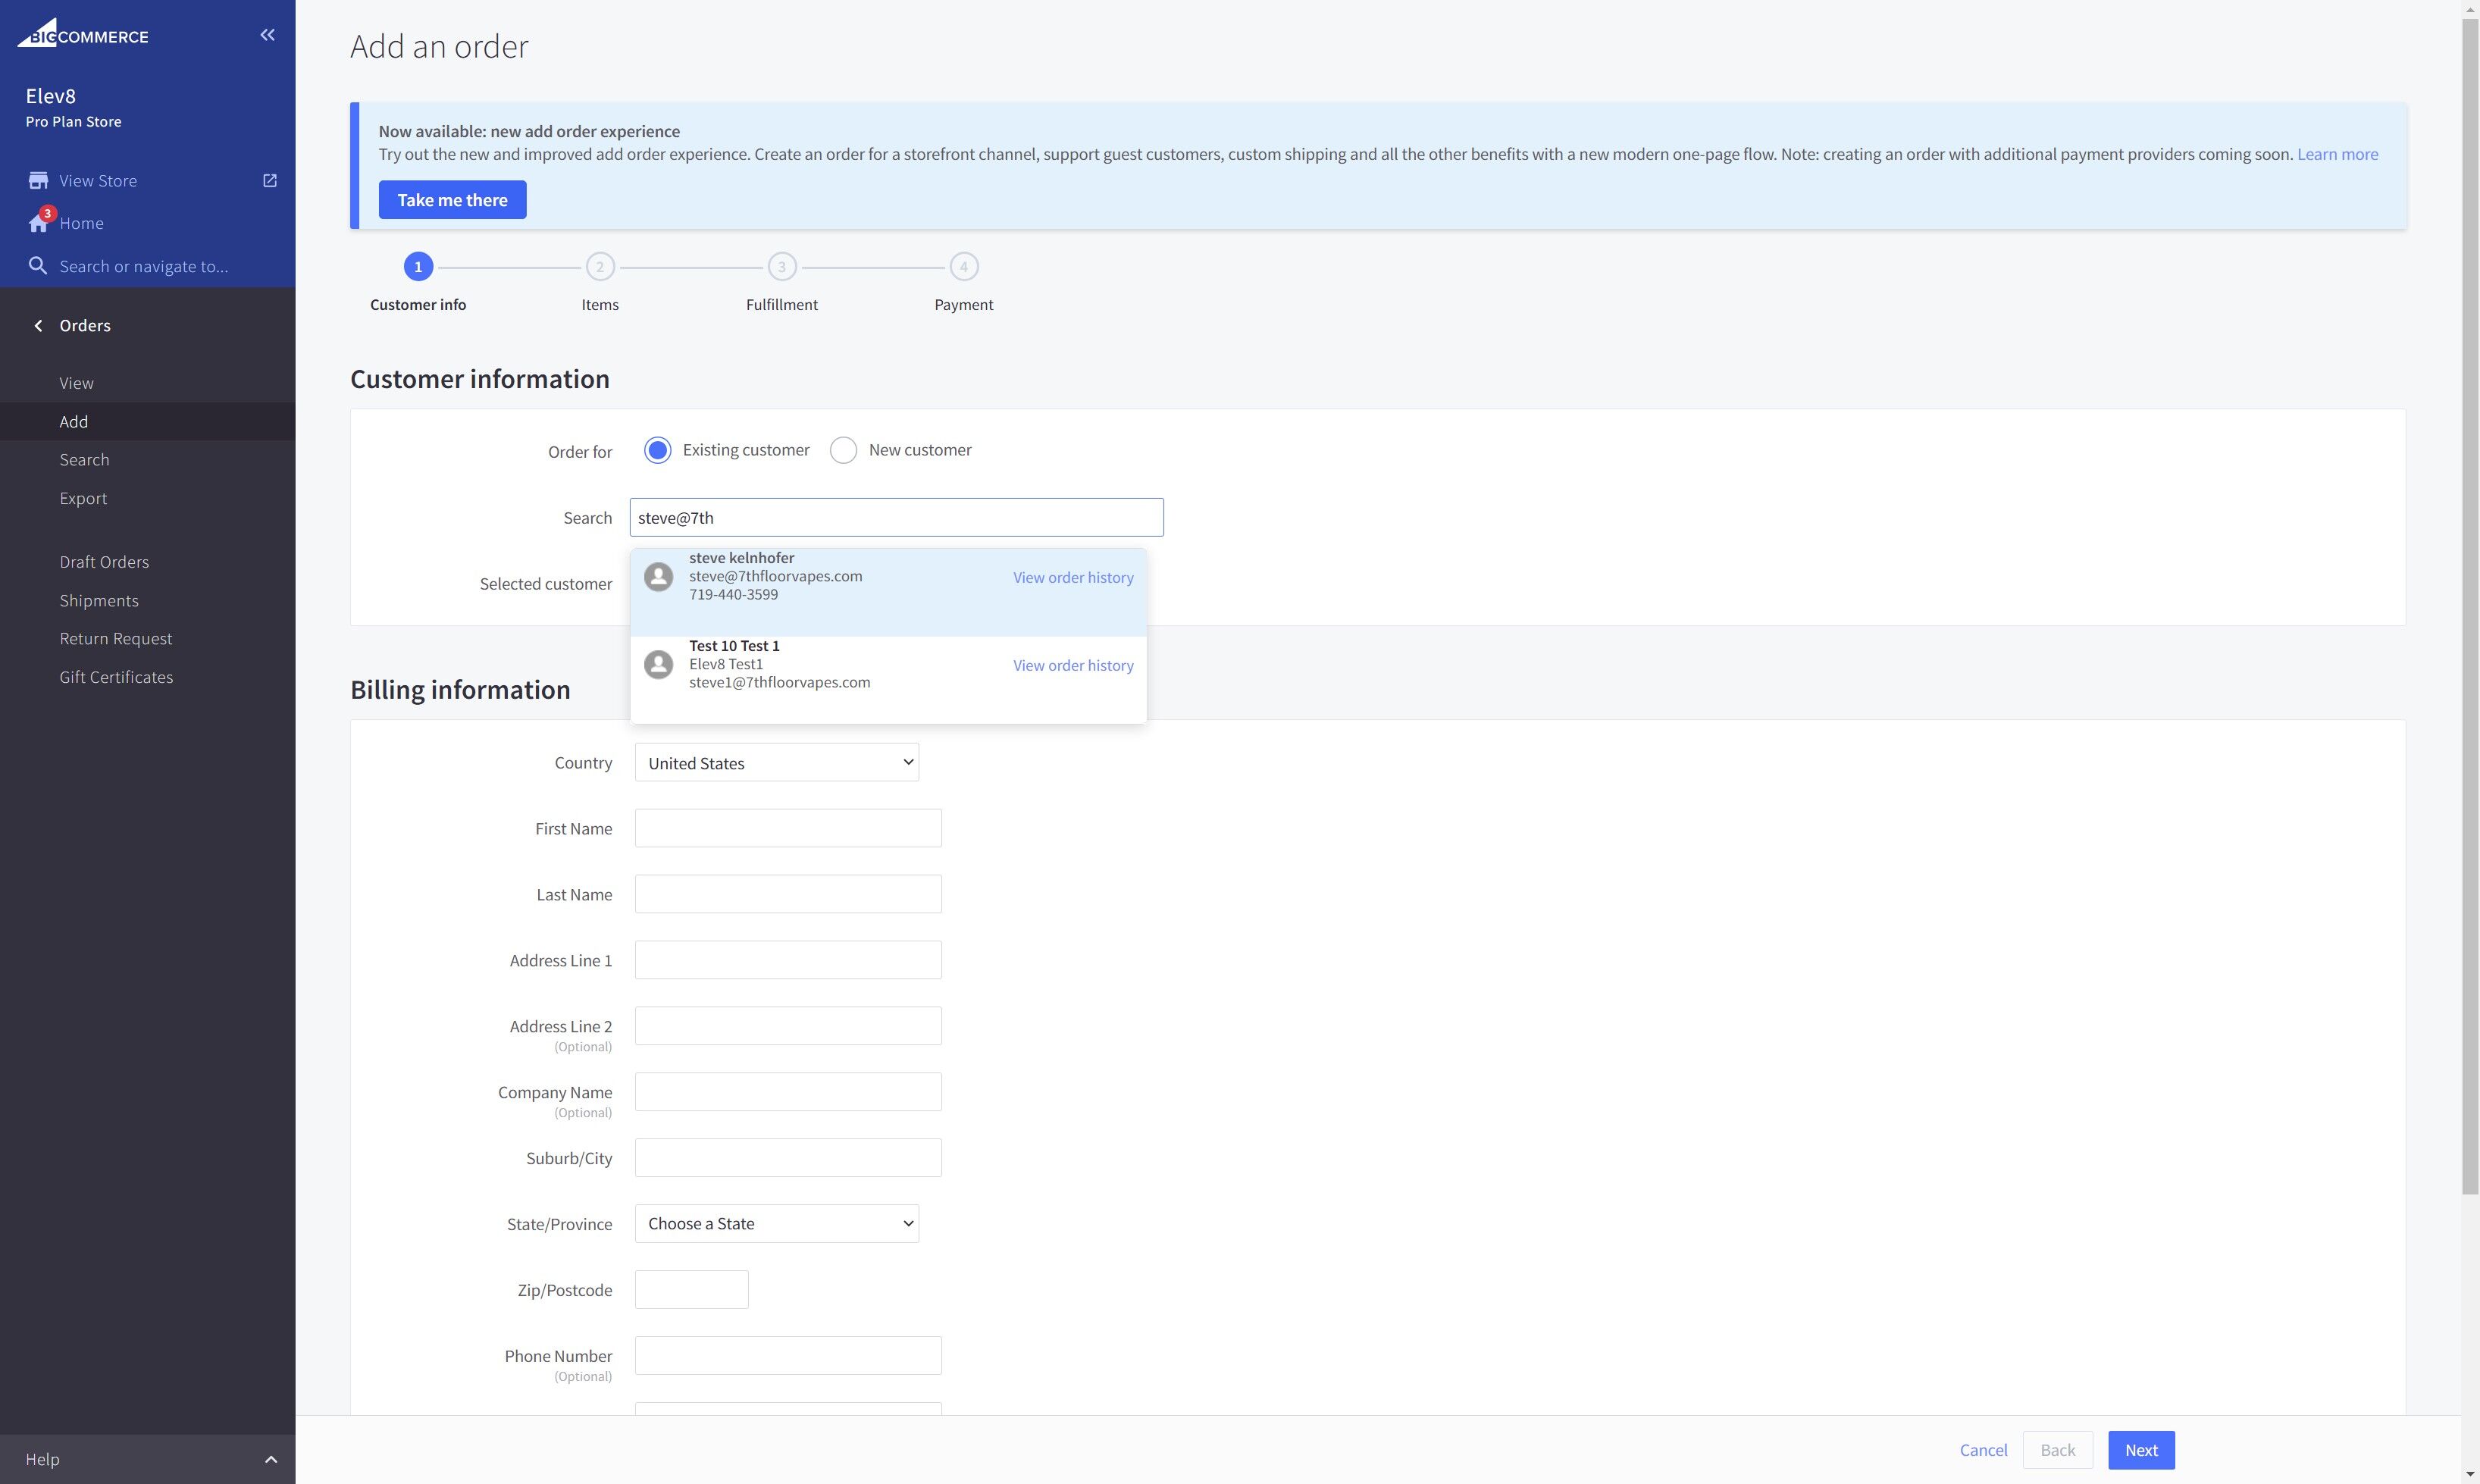Select the Existing customer radio button
This screenshot has height=1484, width=2480.
click(657, 450)
